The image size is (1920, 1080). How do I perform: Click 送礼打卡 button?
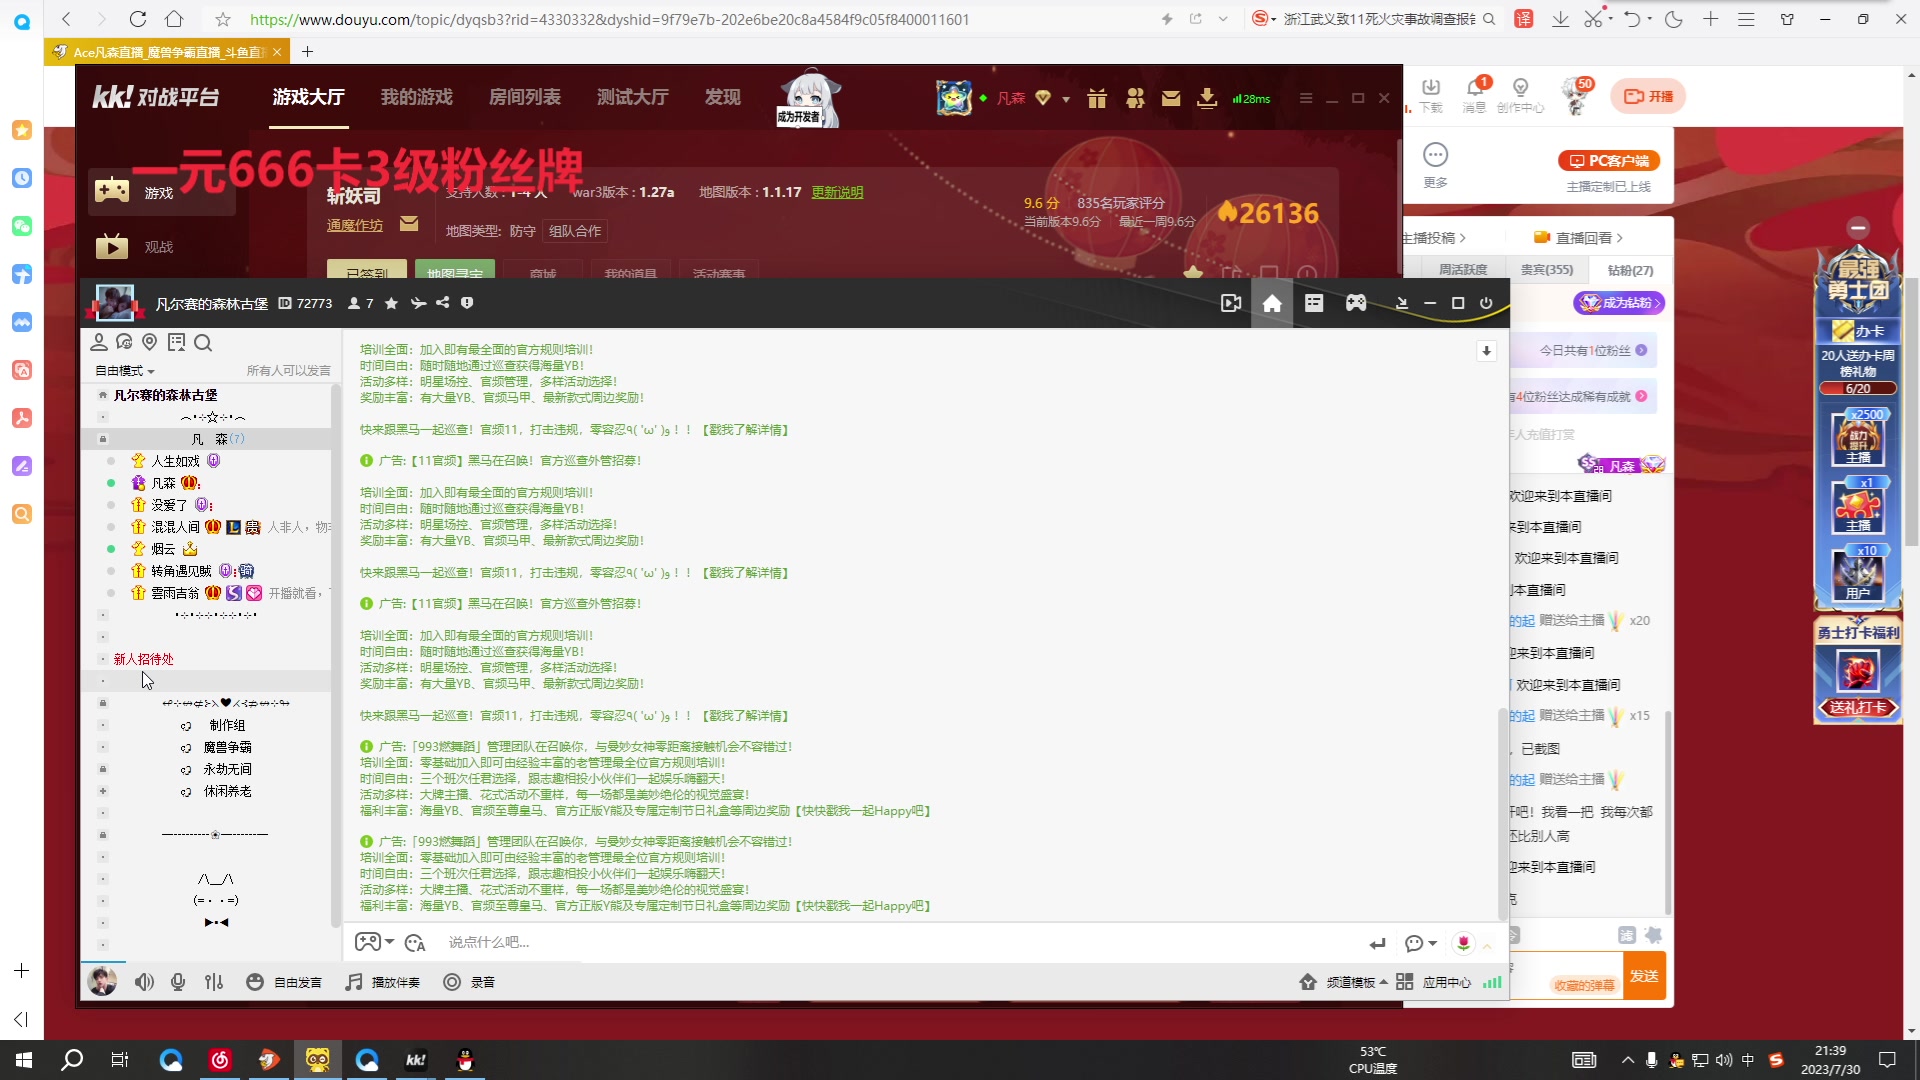click(1858, 707)
